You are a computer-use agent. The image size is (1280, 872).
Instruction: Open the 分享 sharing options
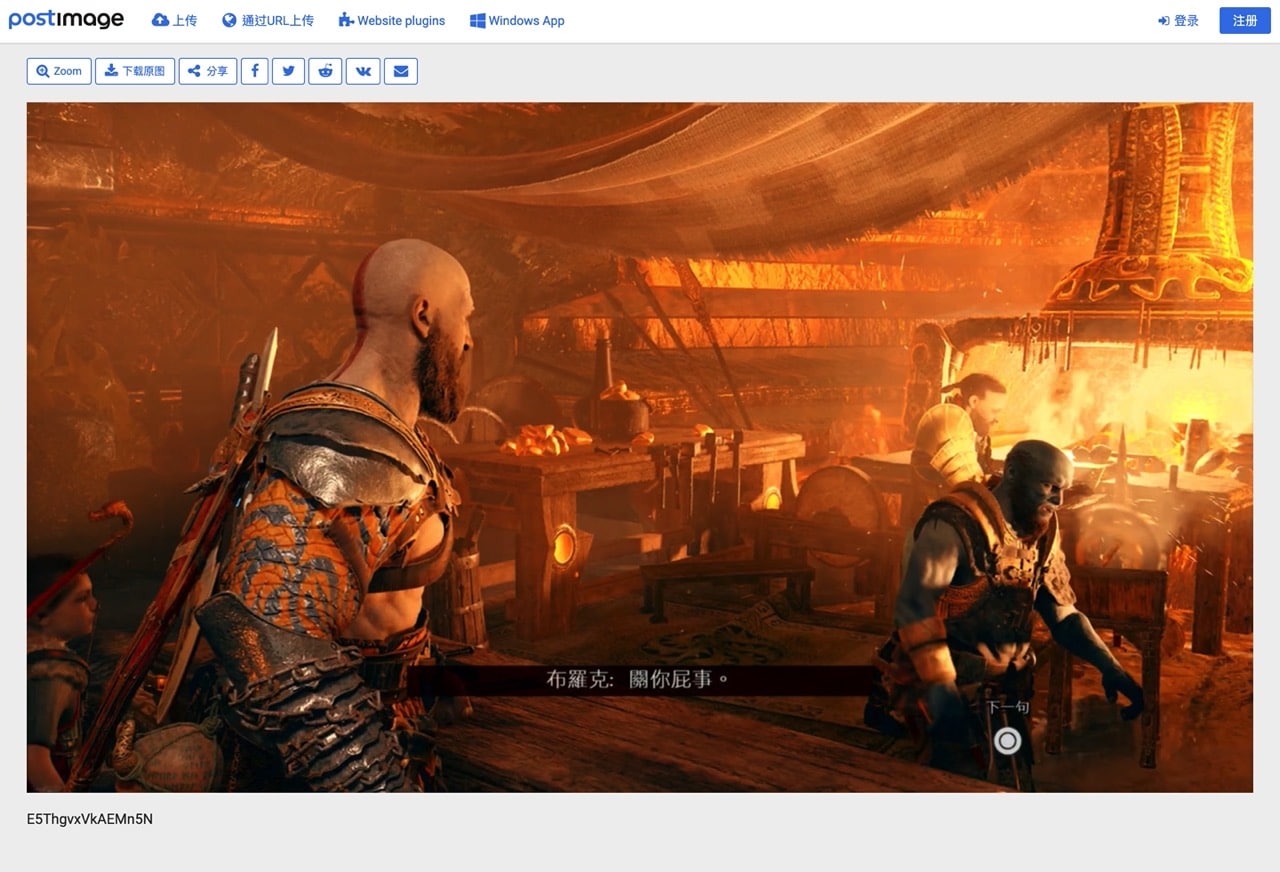(x=207, y=71)
